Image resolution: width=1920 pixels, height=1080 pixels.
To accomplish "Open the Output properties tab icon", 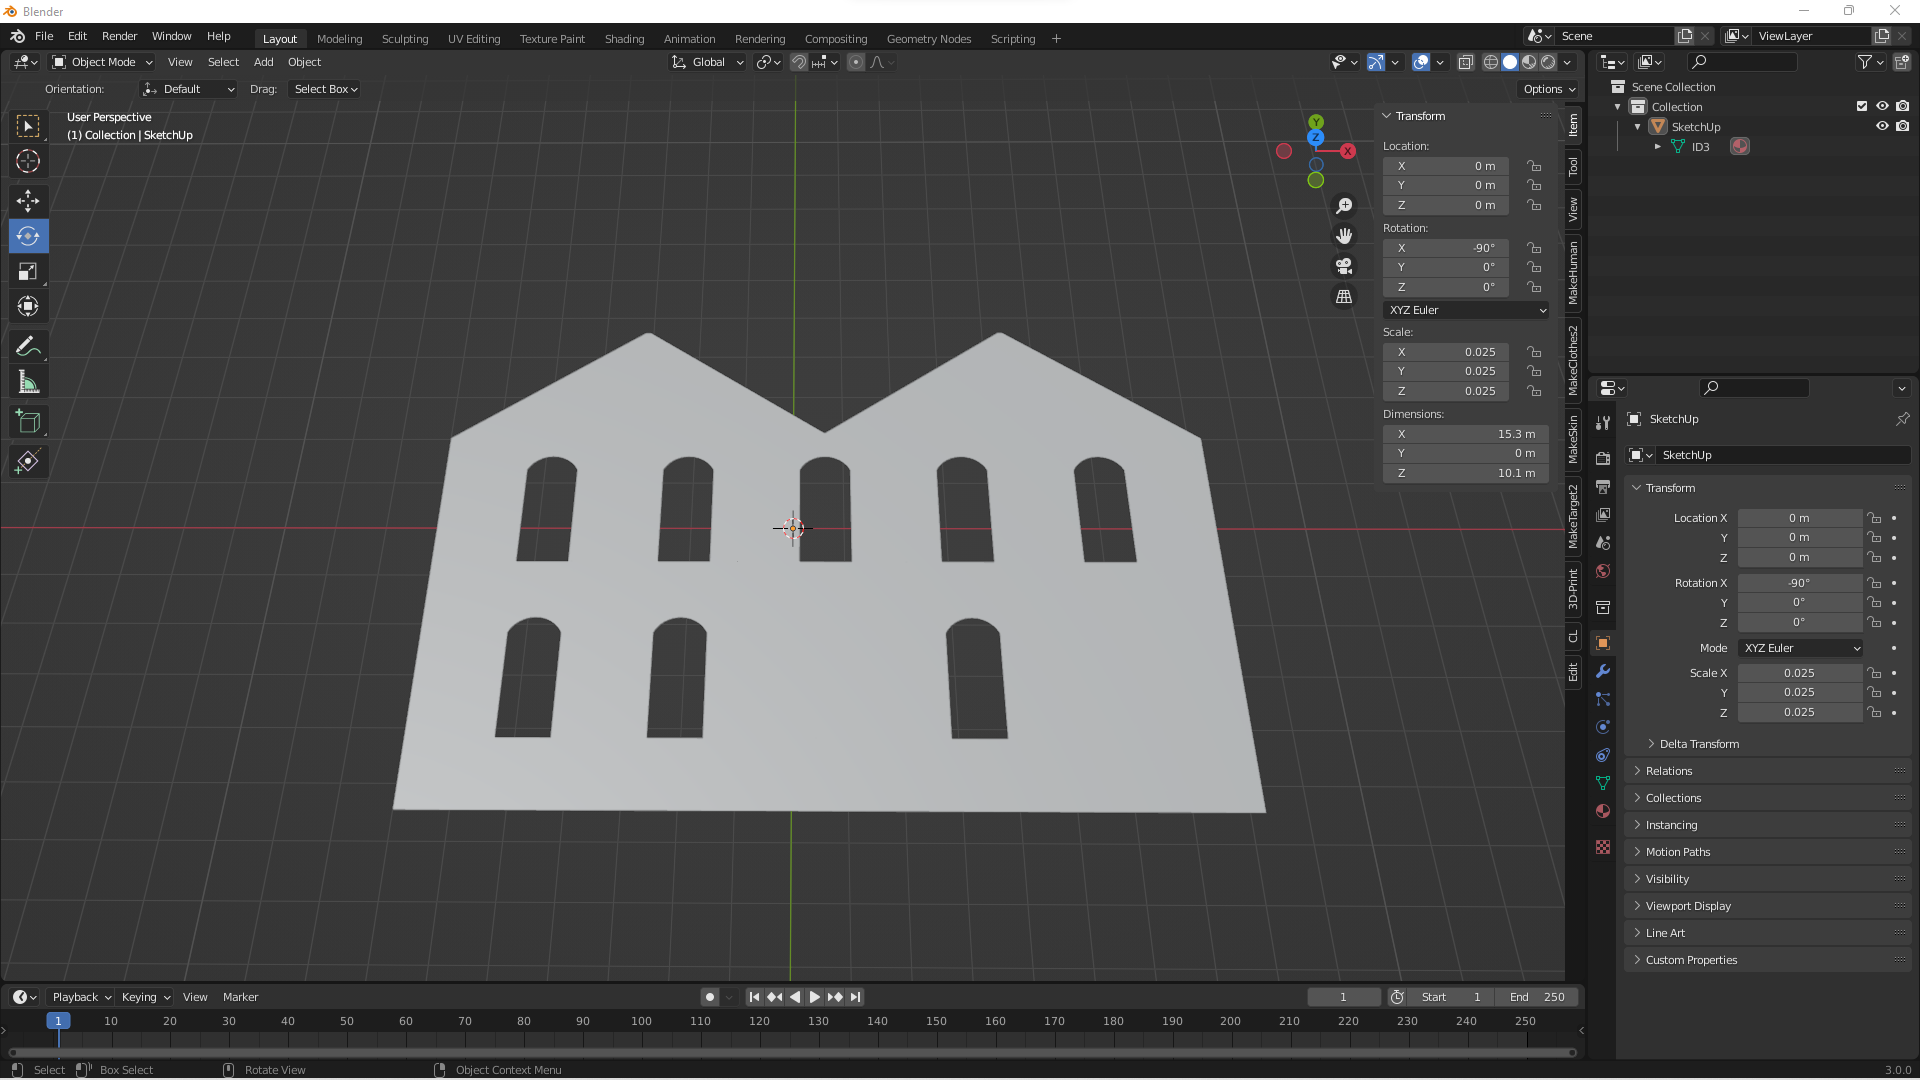I will pyautogui.click(x=1603, y=486).
